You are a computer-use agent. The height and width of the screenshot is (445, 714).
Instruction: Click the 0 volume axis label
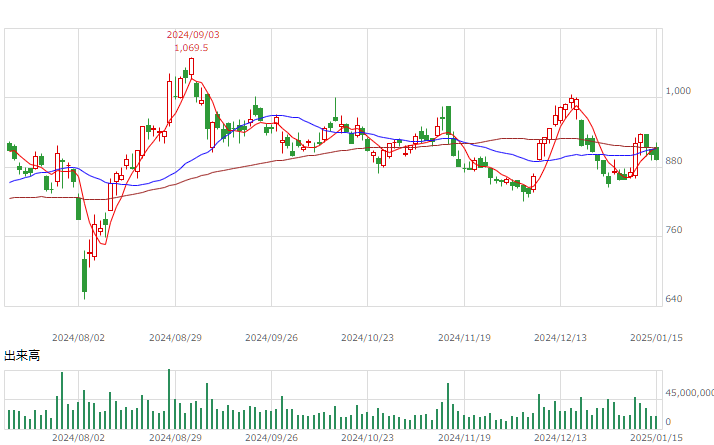668,422
